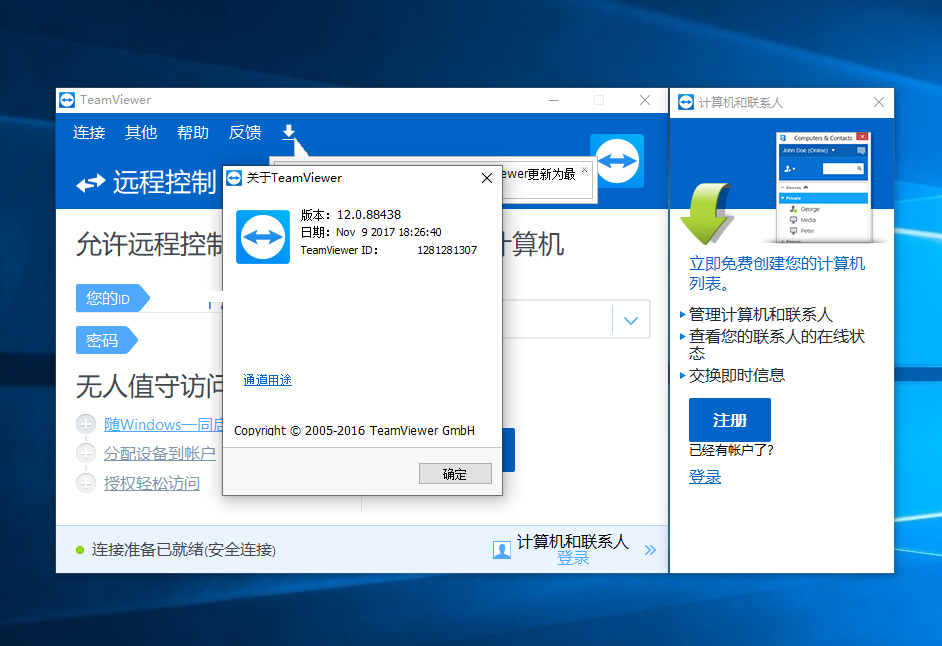Open the 反馈 menu
Screen dimensions: 942x646
click(x=245, y=132)
